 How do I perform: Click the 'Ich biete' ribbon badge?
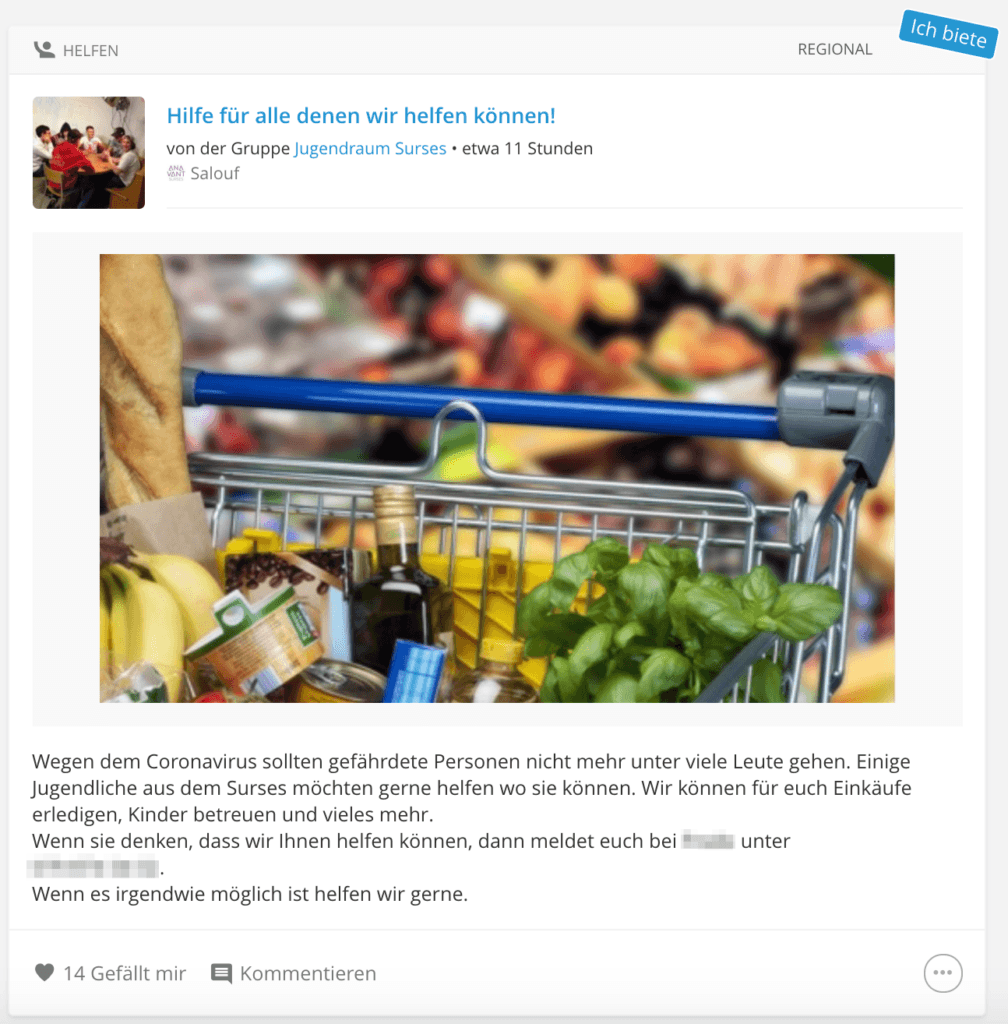948,34
